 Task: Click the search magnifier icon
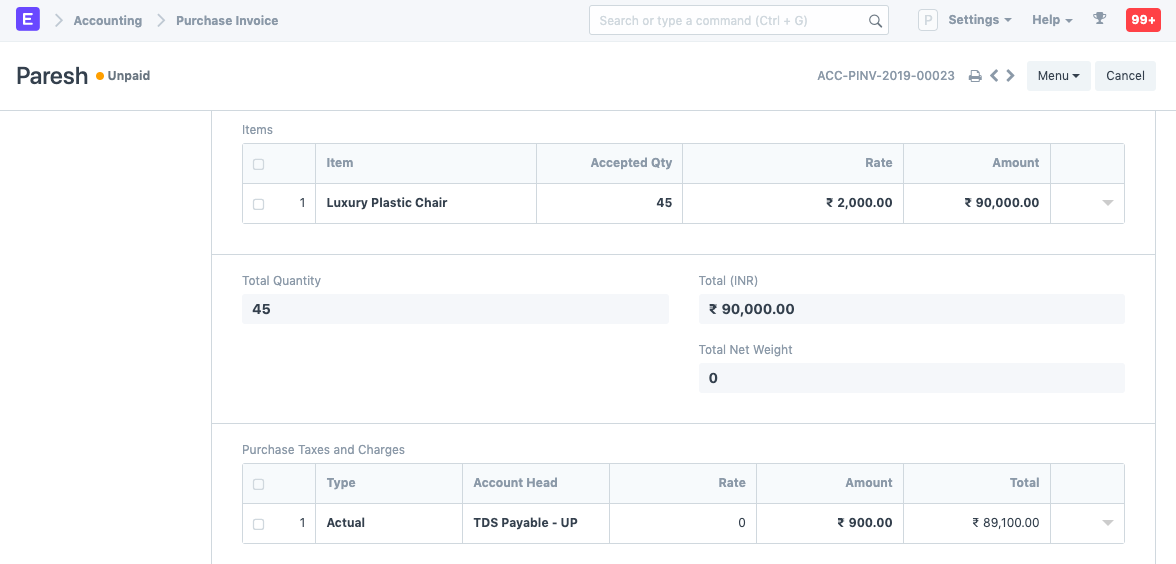(875, 21)
